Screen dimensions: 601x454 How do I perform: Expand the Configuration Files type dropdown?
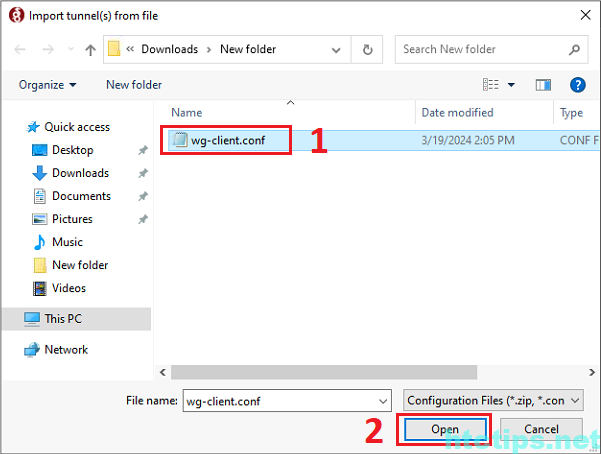[x=493, y=400]
